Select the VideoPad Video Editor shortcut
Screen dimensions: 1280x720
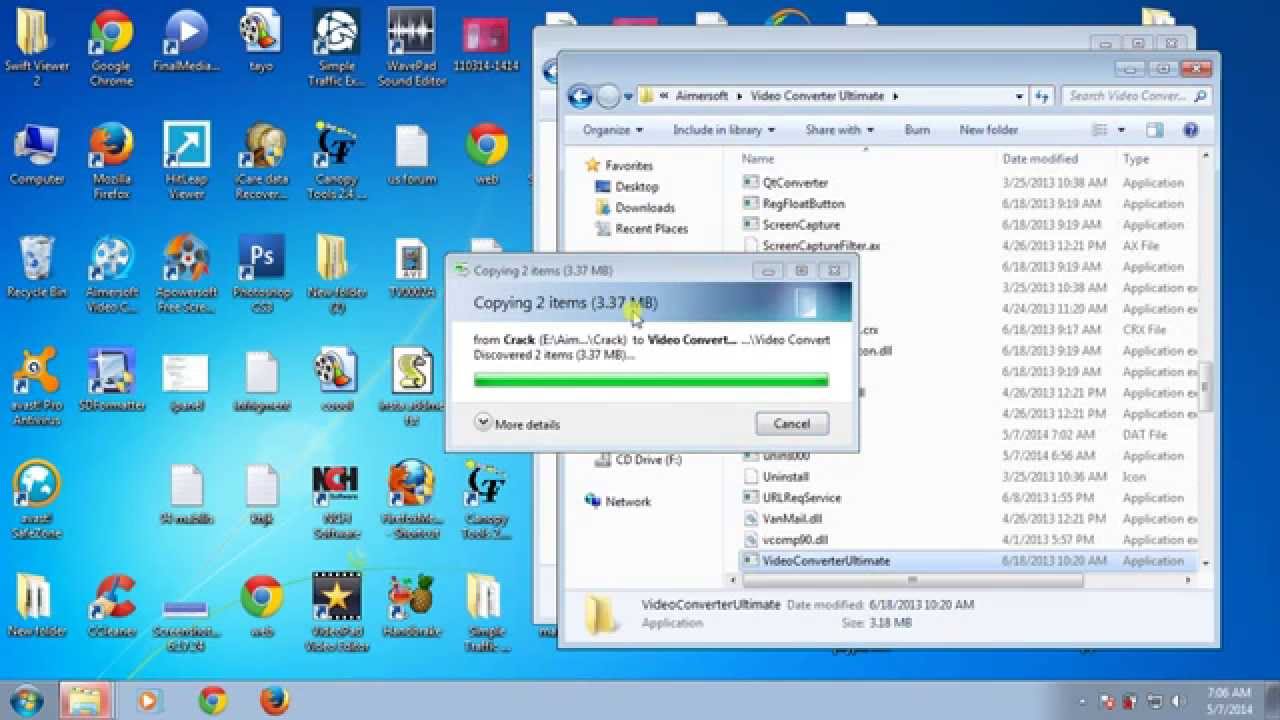pos(336,614)
